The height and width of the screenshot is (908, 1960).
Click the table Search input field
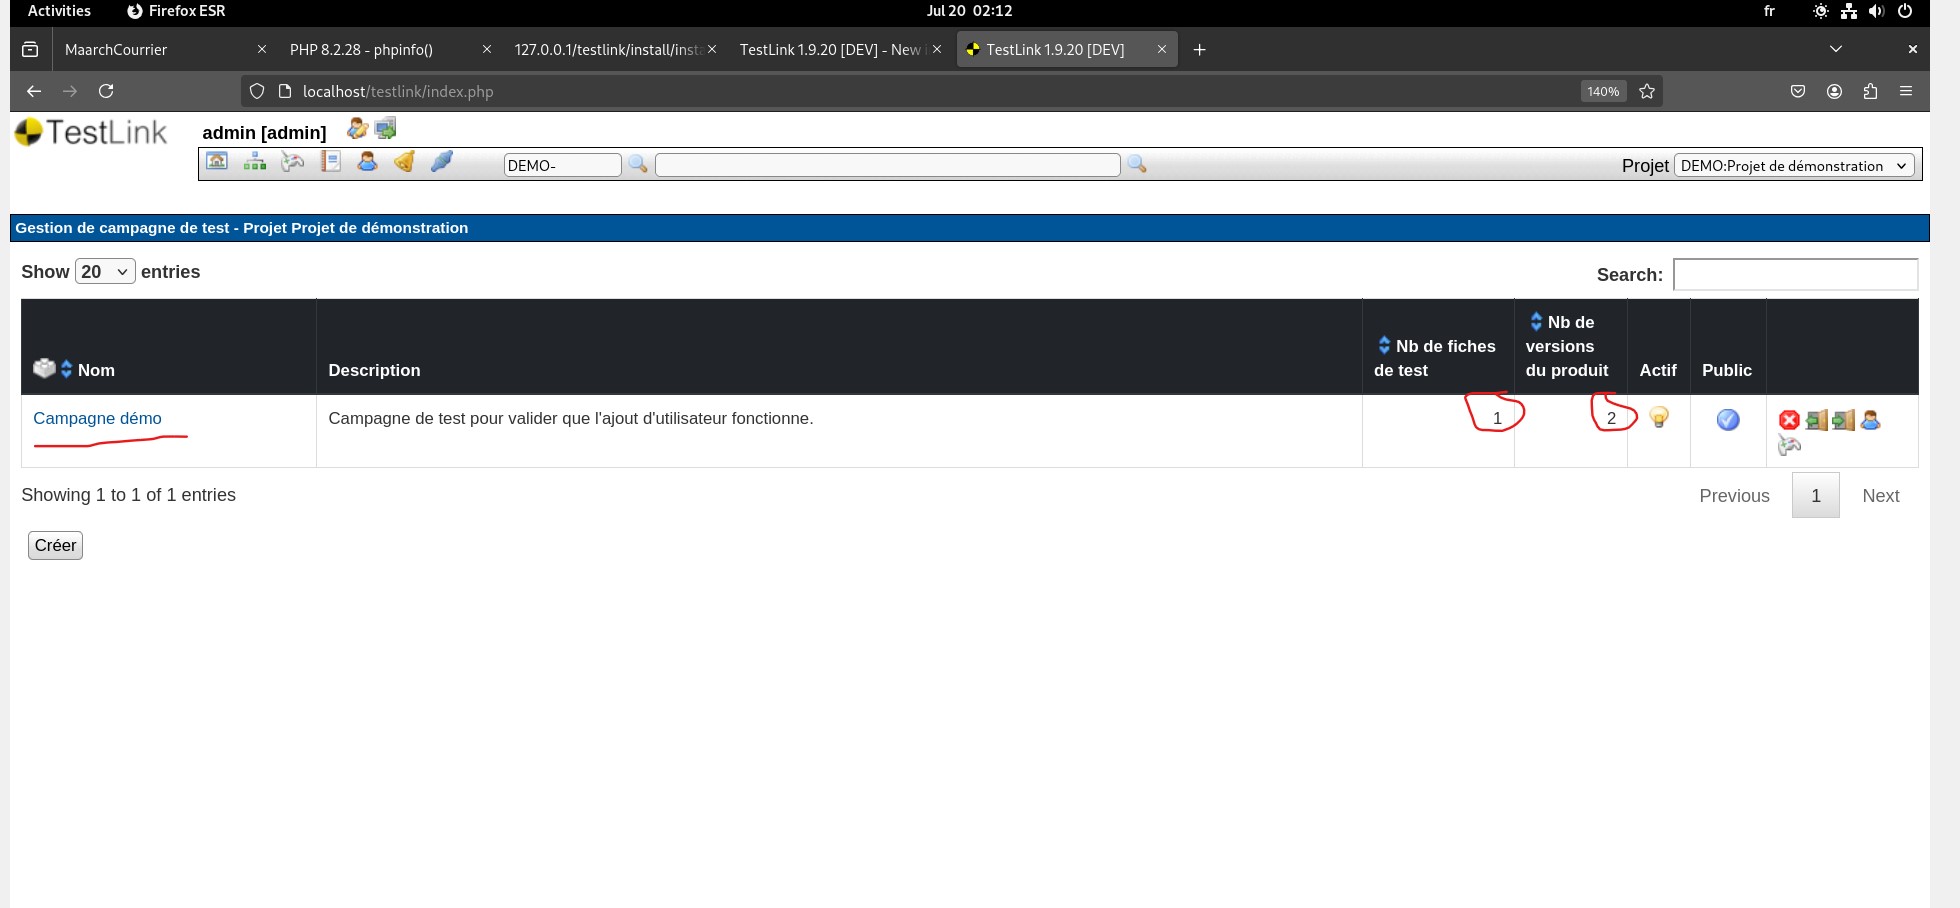[1795, 274]
